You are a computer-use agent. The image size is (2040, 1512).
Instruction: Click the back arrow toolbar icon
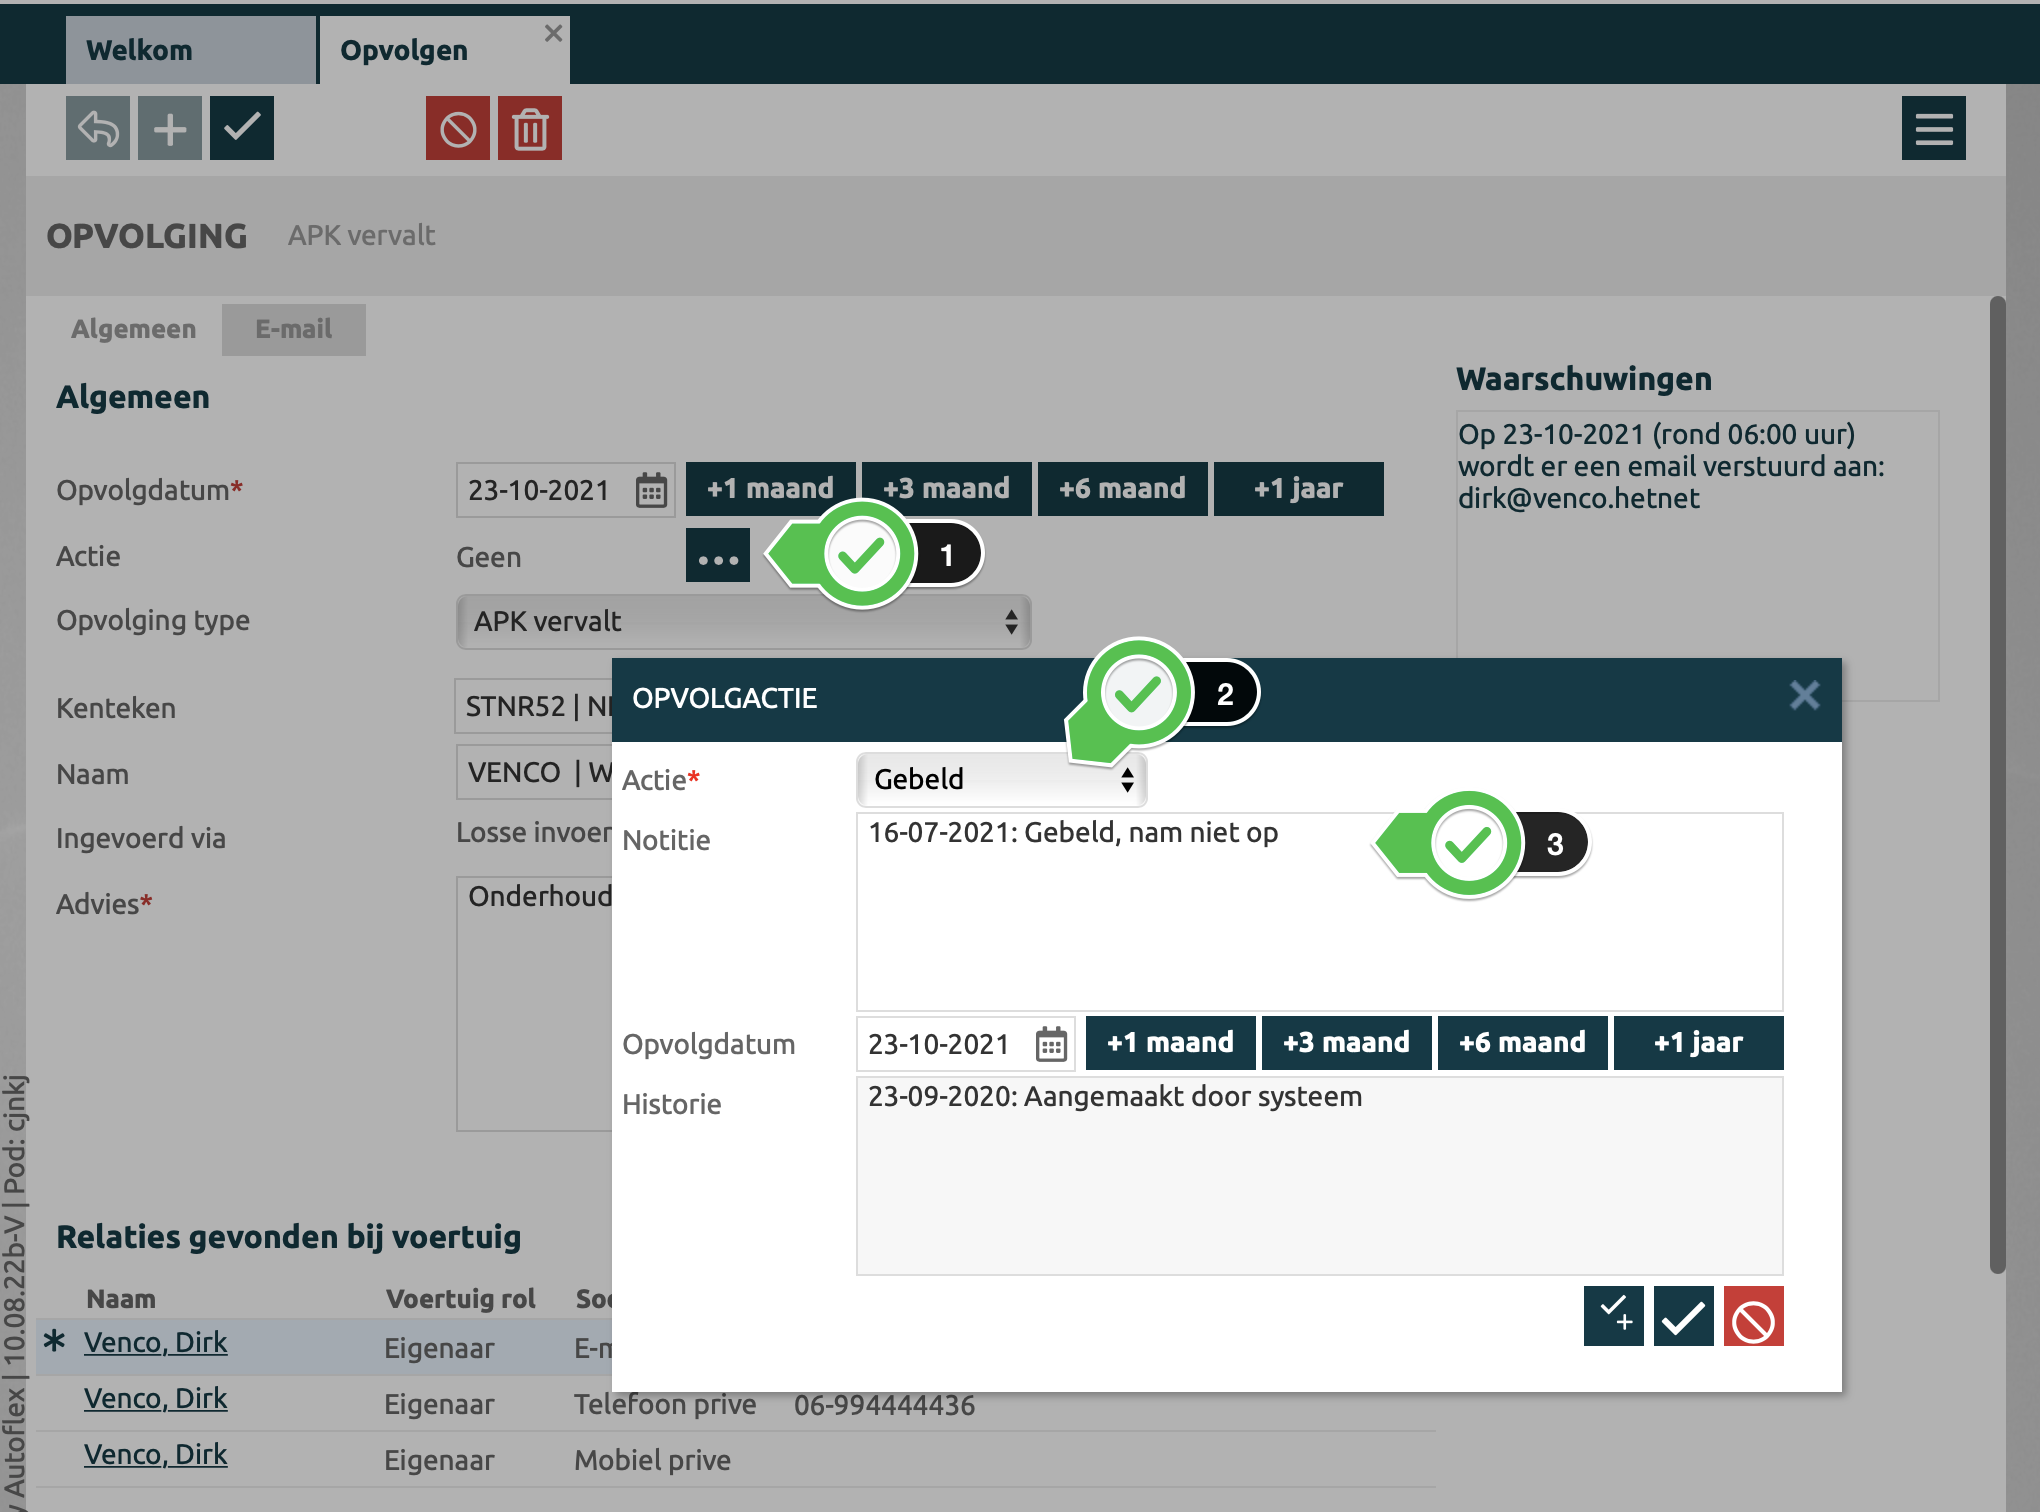tap(98, 128)
